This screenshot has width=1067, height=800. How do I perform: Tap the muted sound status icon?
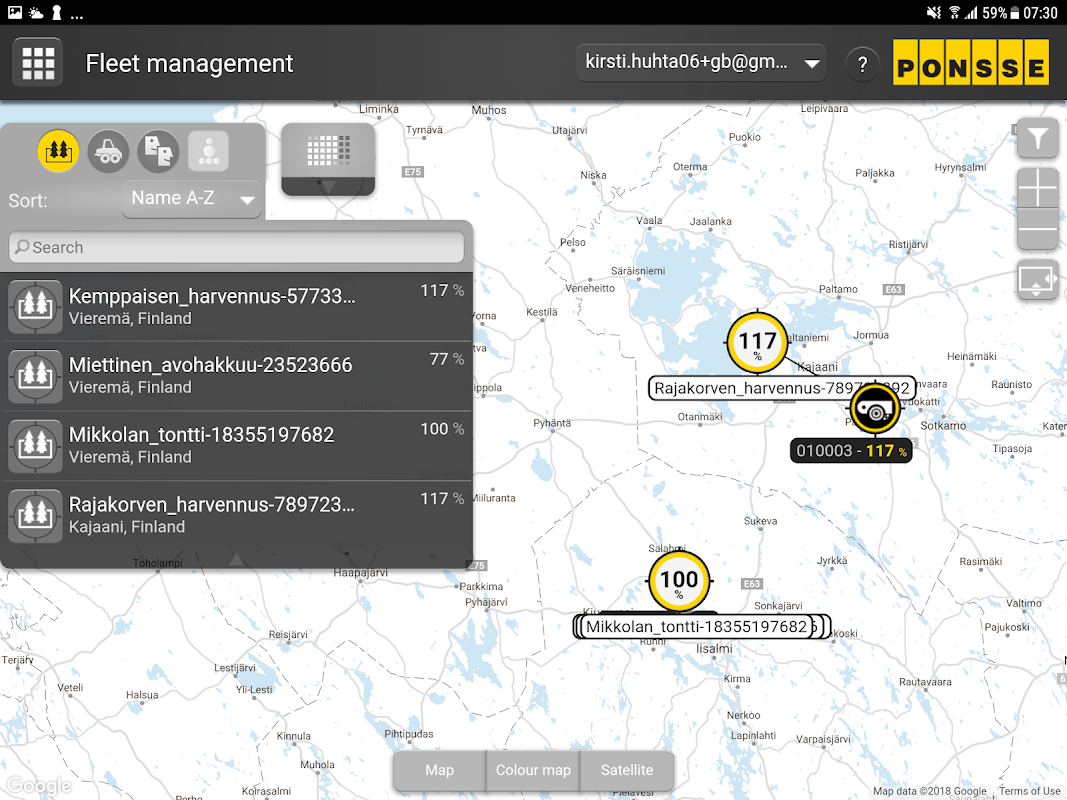pyautogui.click(x=934, y=12)
